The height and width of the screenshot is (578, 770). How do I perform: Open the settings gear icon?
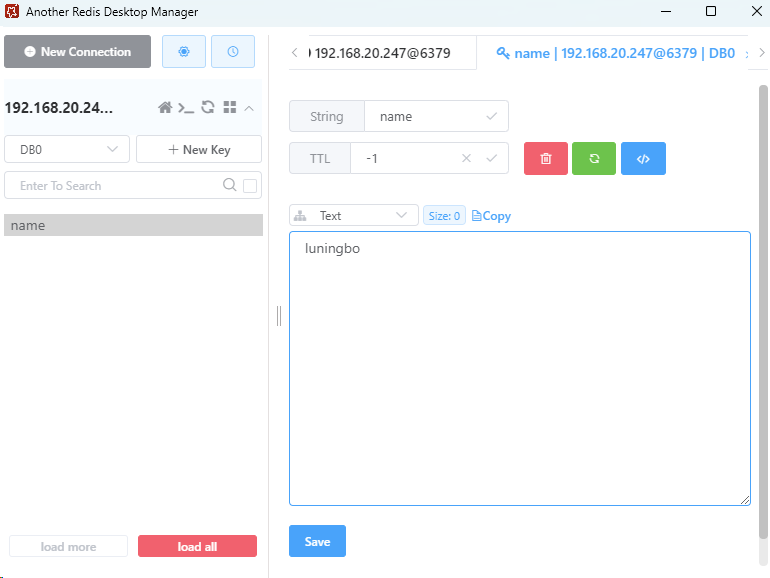(x=184, y=52)
